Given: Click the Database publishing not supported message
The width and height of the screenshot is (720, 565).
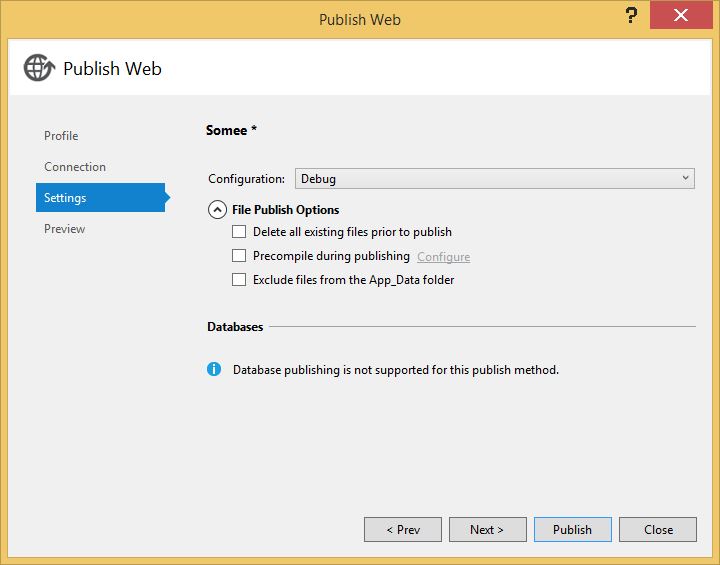Looking at the screenshot, I should coord(396,370).
